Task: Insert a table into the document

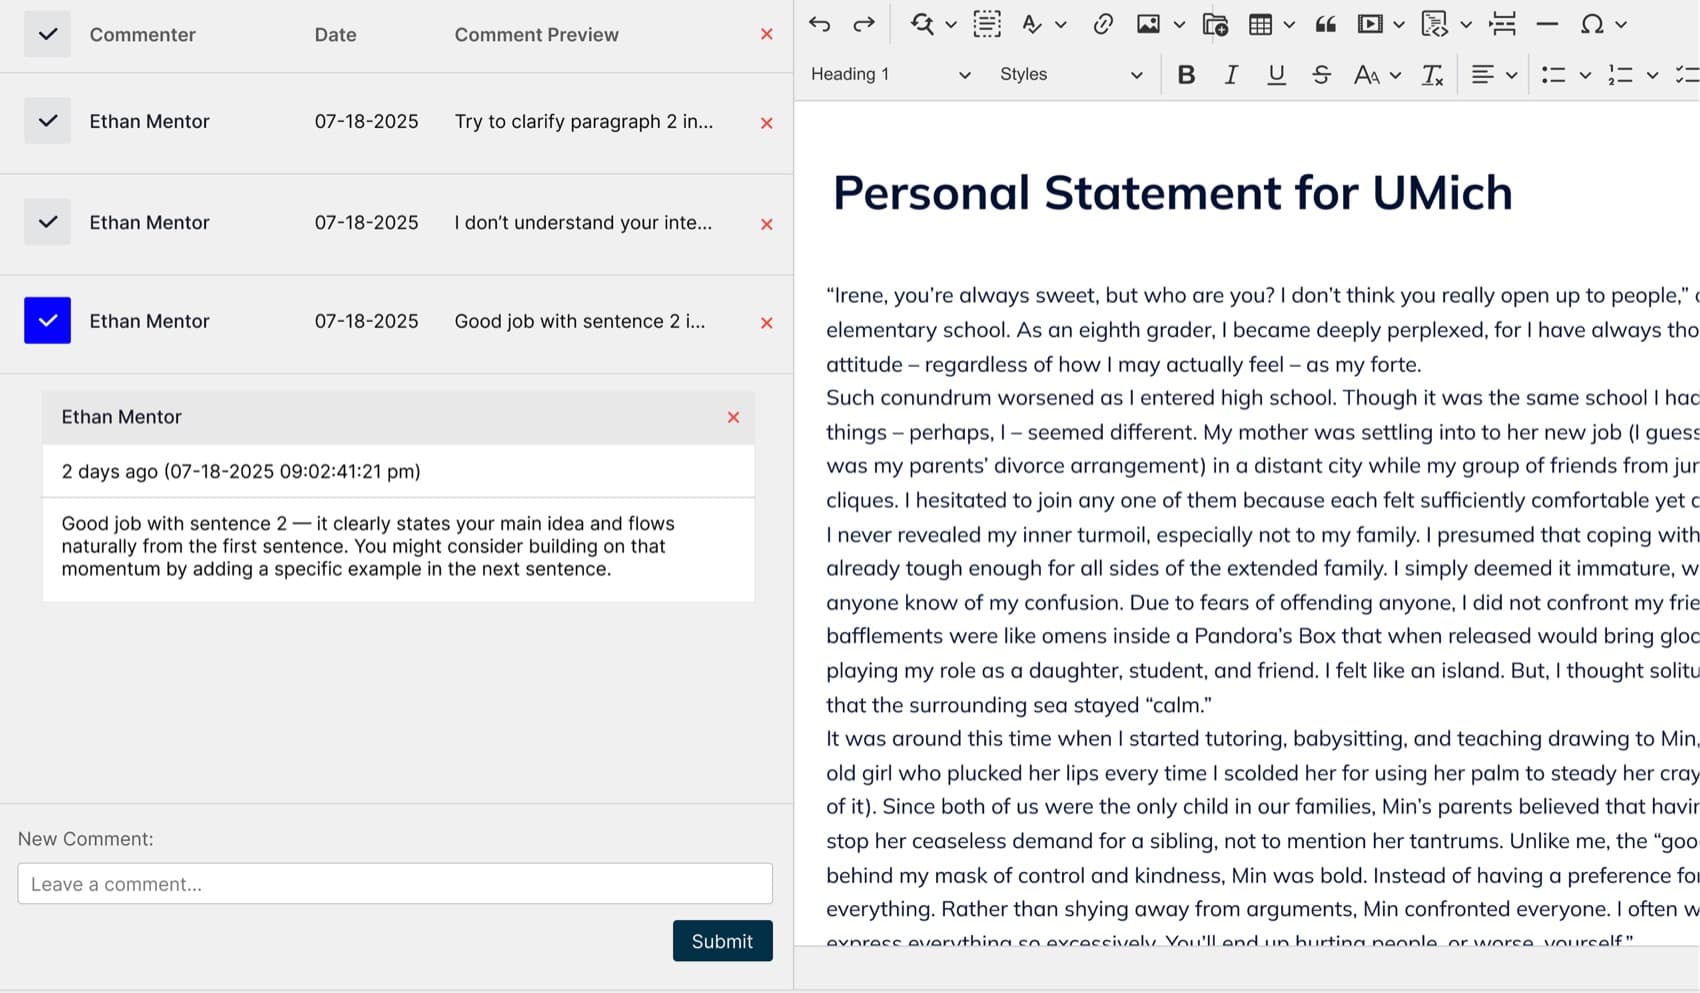Action: tap(1260, 24)
